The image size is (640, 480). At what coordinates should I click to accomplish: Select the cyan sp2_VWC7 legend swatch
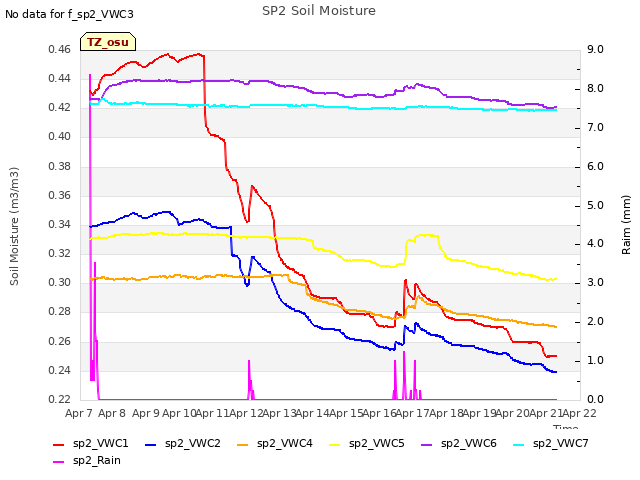(x=519, y=444)
